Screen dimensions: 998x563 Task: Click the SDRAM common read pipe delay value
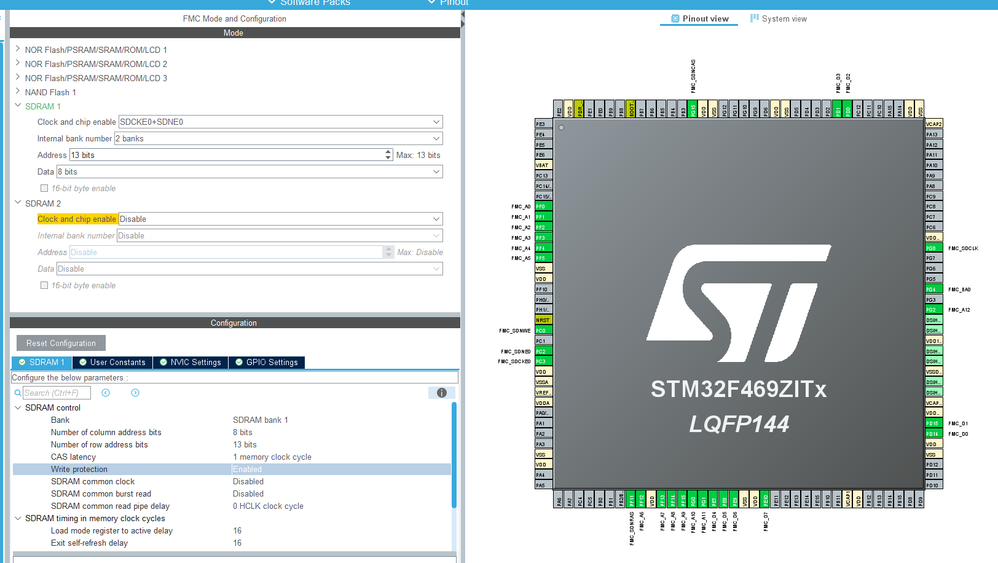coord(268,506)
